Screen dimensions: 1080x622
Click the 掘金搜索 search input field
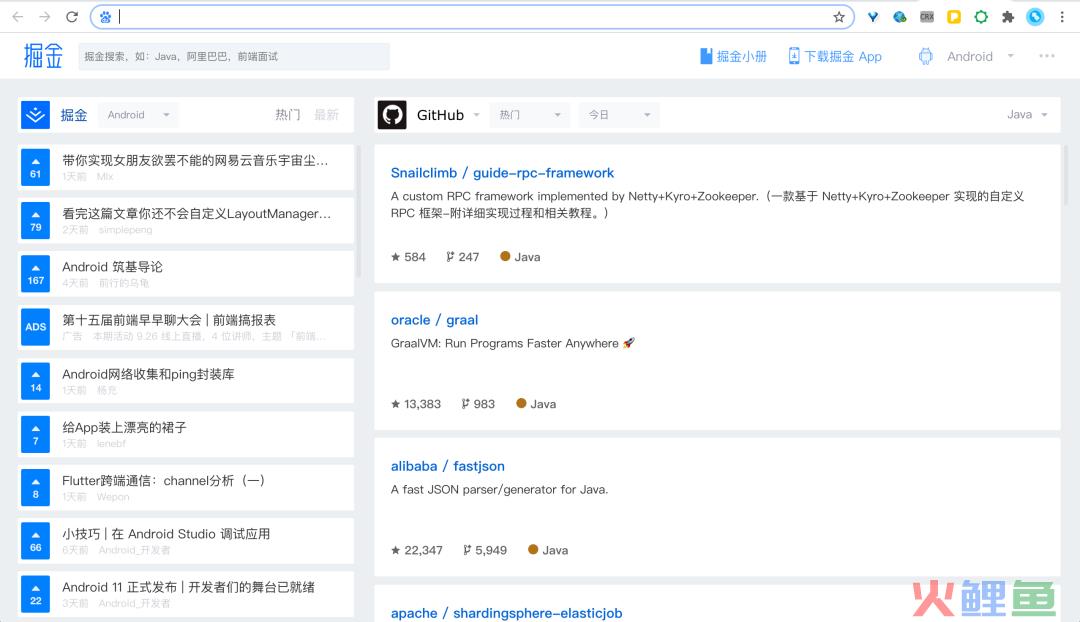coord(233,56)
